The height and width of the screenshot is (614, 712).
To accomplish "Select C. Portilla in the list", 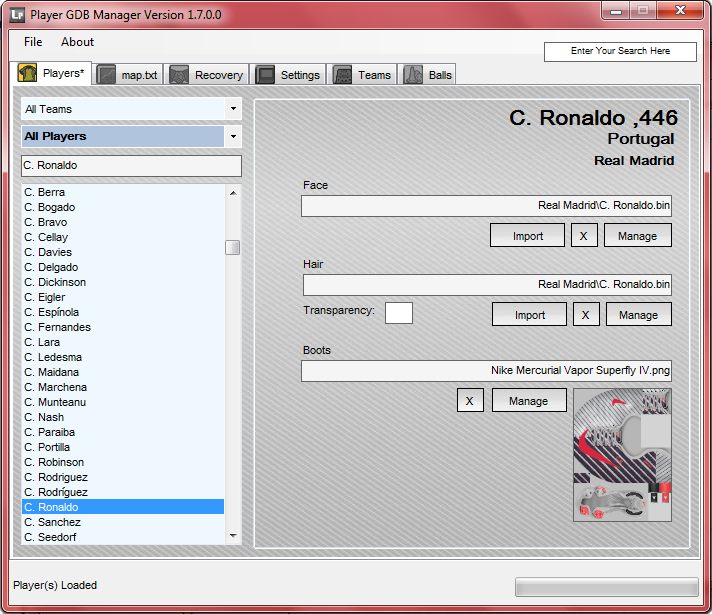I will [x=123, y=447].
